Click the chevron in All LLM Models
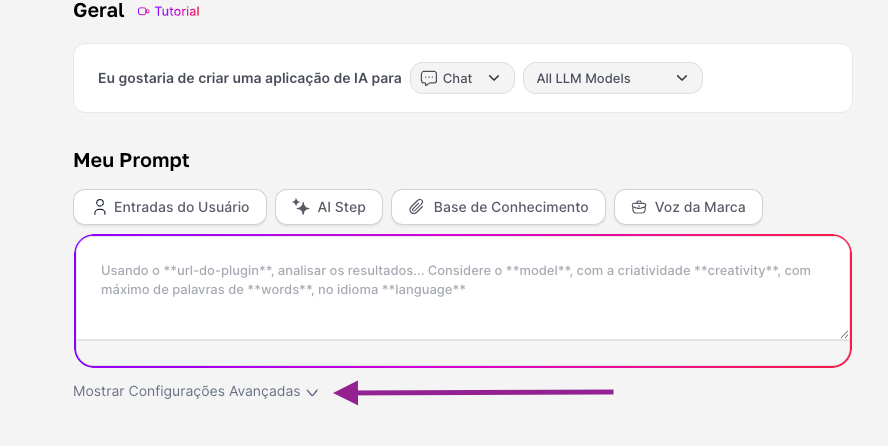This screenshot has height=446, width=888. (682, 78)
